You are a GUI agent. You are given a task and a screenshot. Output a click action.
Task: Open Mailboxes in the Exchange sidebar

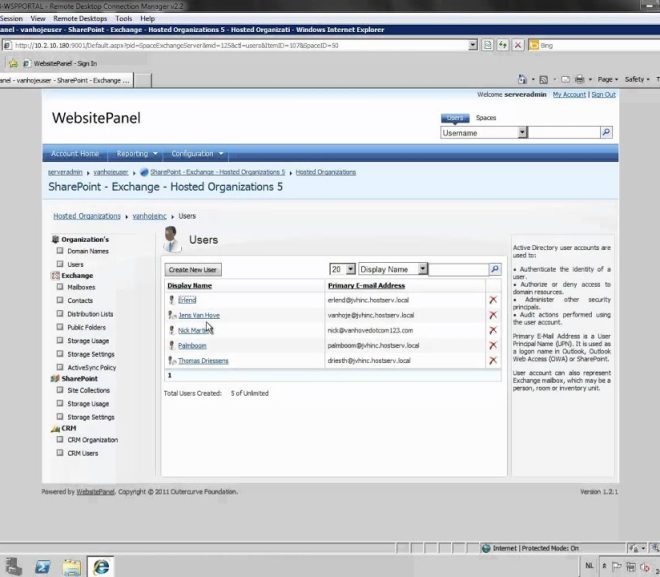(x=81, y=287)
